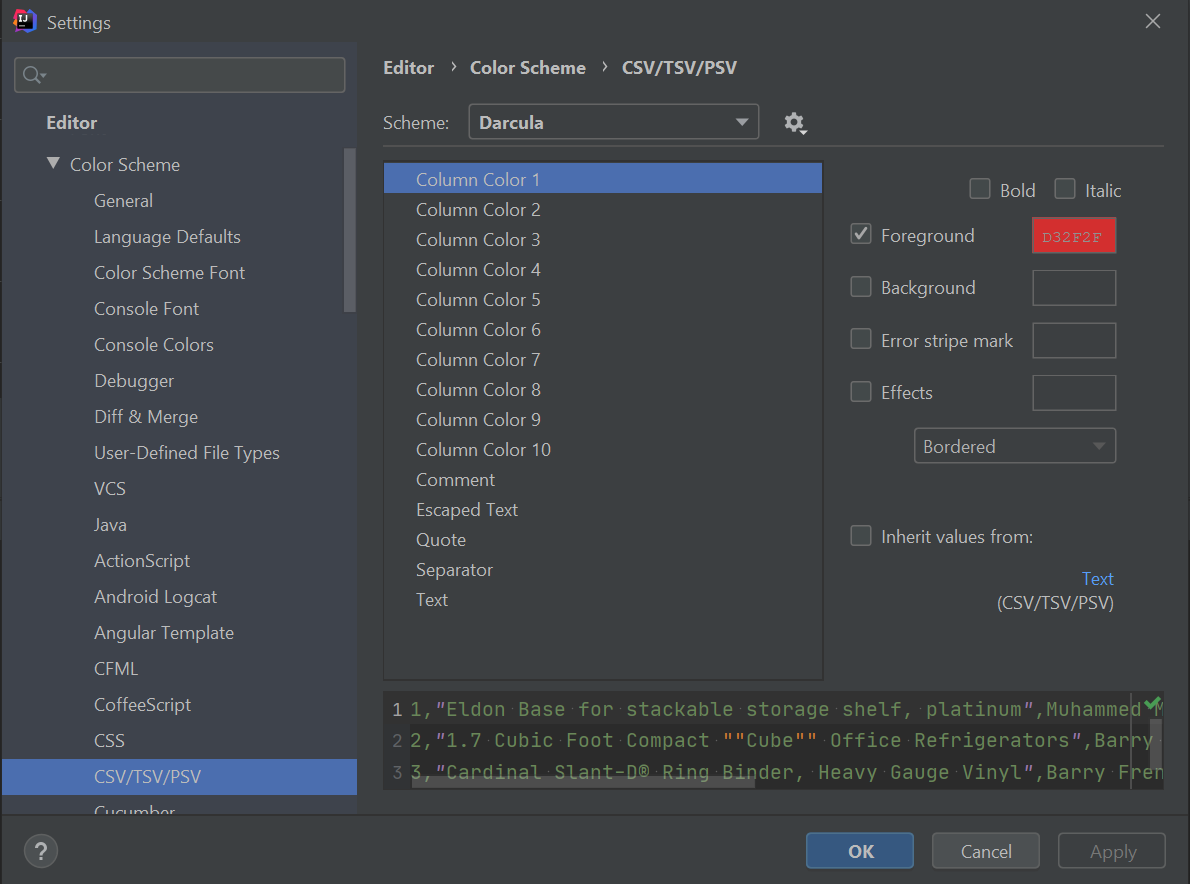The image size is (1190, 884).
Task: Open CoffeeScript color settings
Action: coord(142,705)
